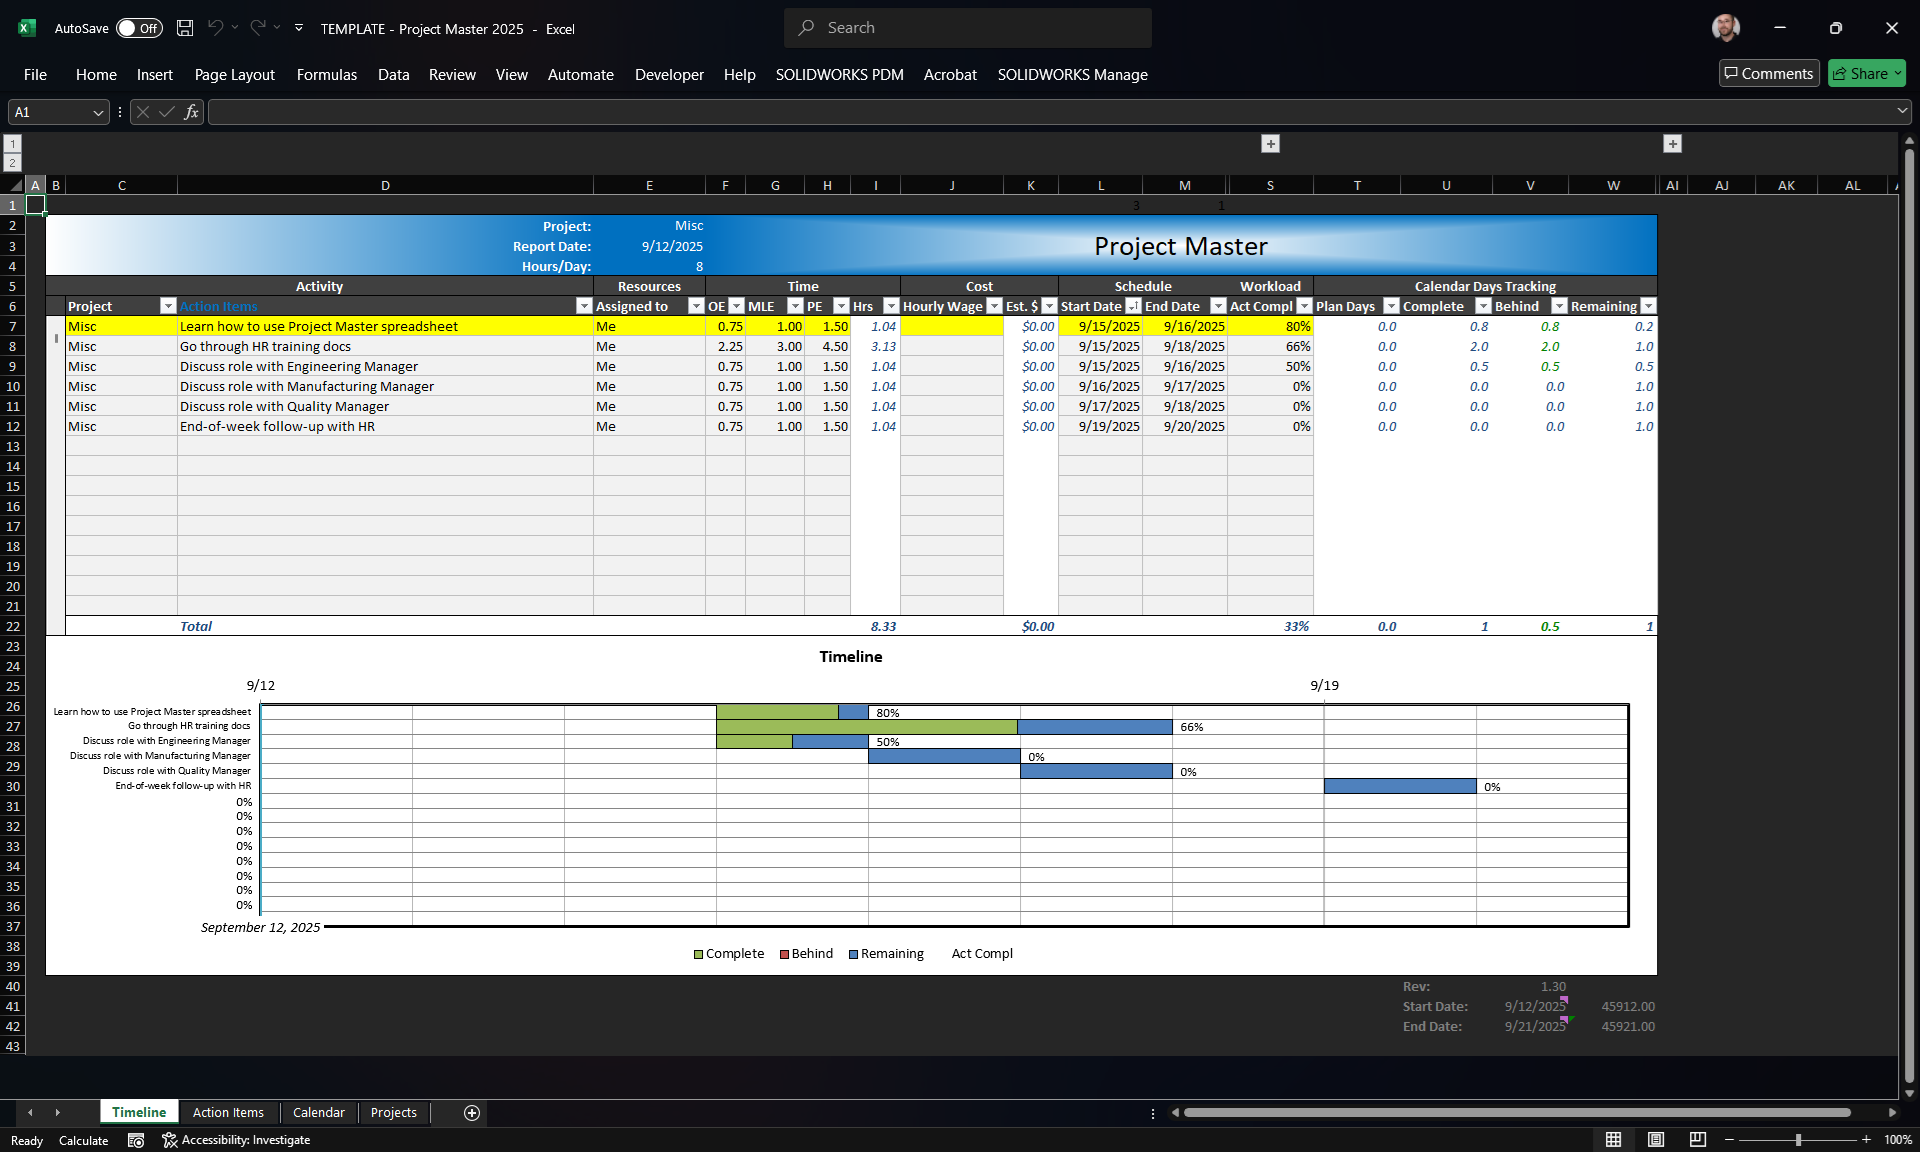
Task: Click the Comments button
Action: coord(1768,73)
